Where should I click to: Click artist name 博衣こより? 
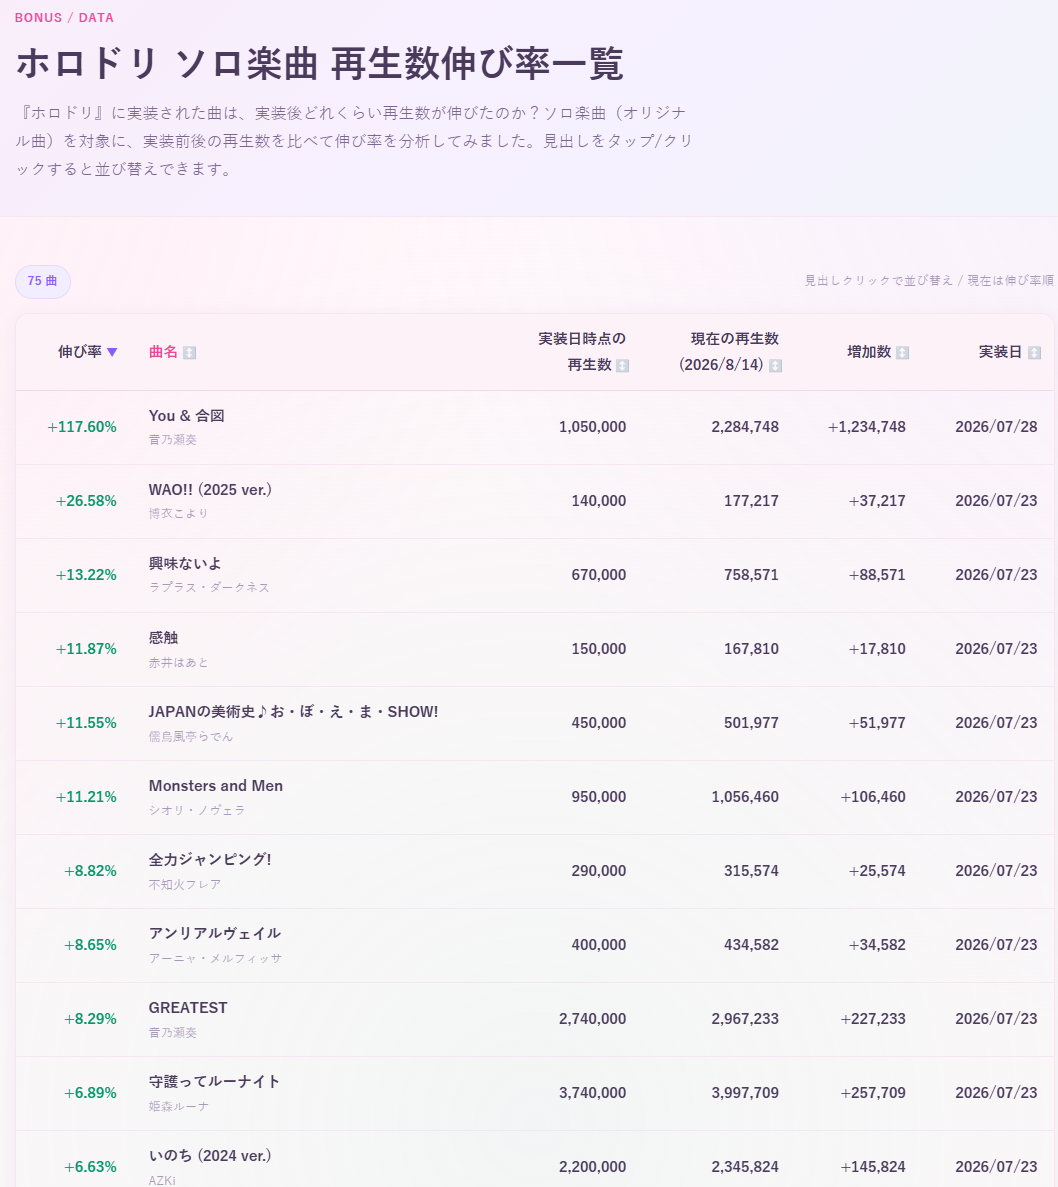179,513
